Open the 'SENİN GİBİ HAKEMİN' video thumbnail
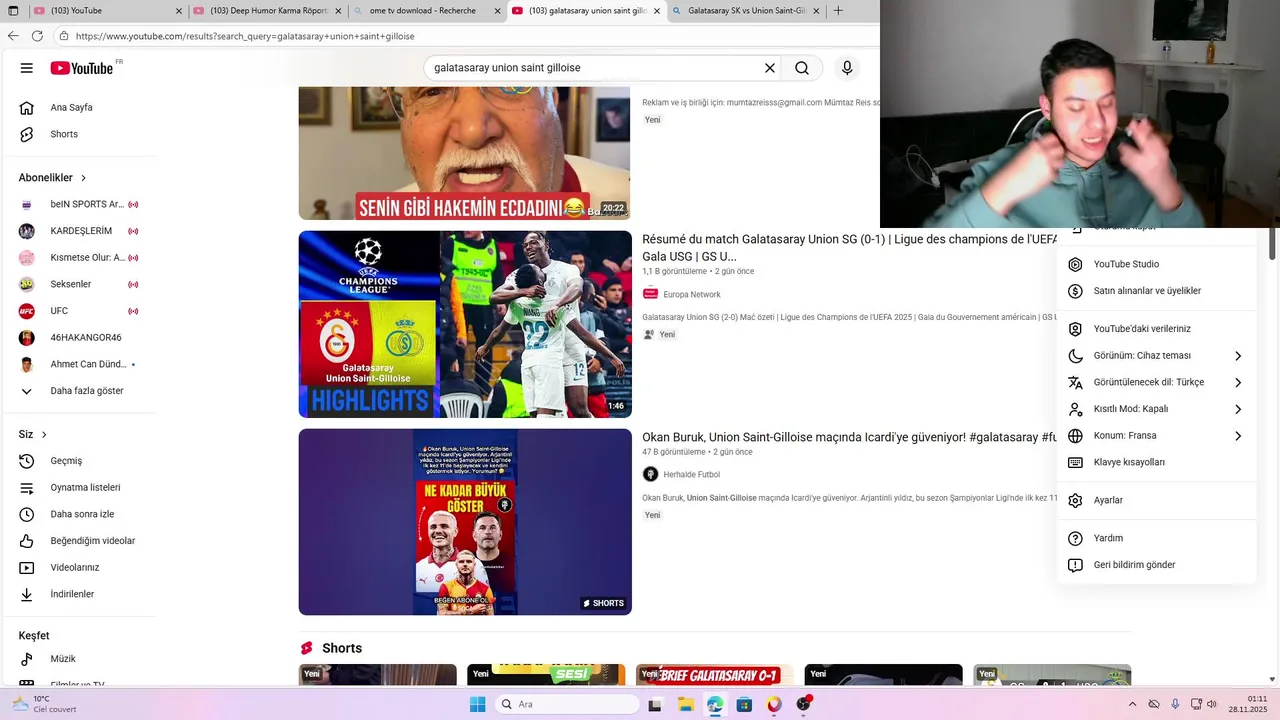Image resolution: width=1280 pixels, height=720 pixels. (x=465, y=153)
